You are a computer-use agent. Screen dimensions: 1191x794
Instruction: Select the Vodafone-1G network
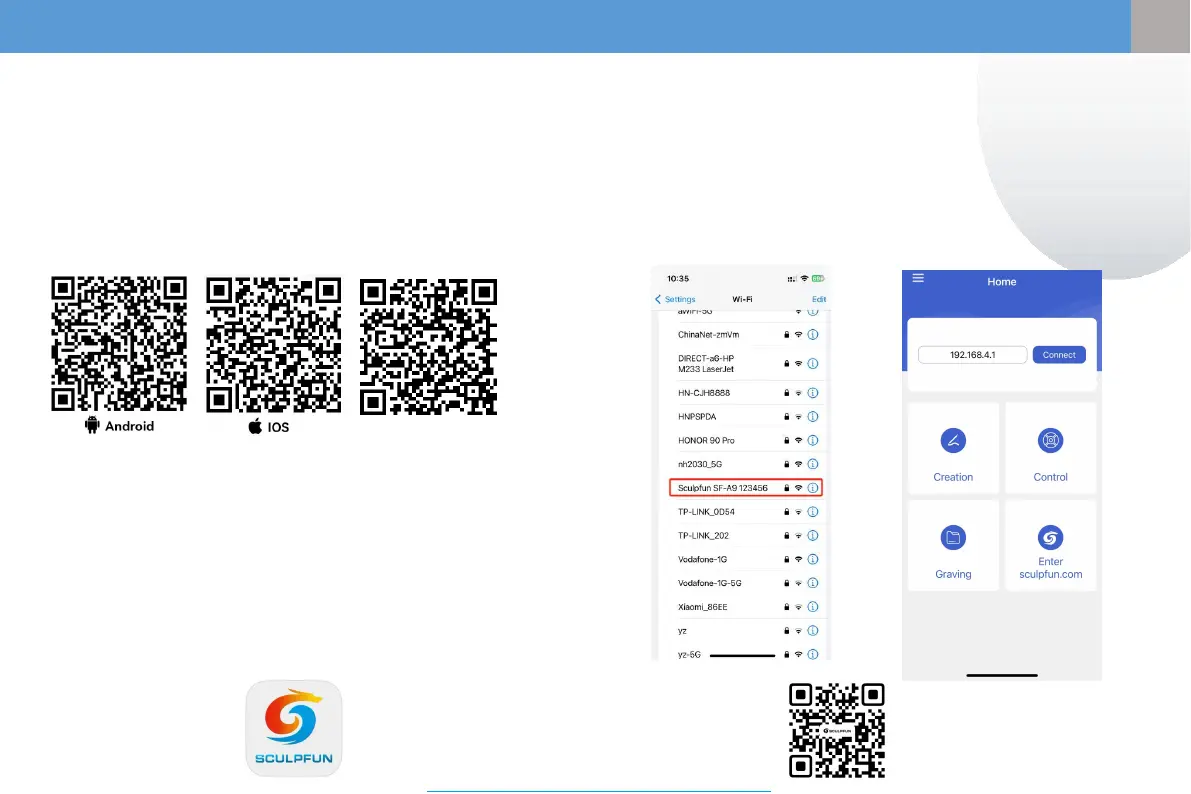(x=746, y=559)
